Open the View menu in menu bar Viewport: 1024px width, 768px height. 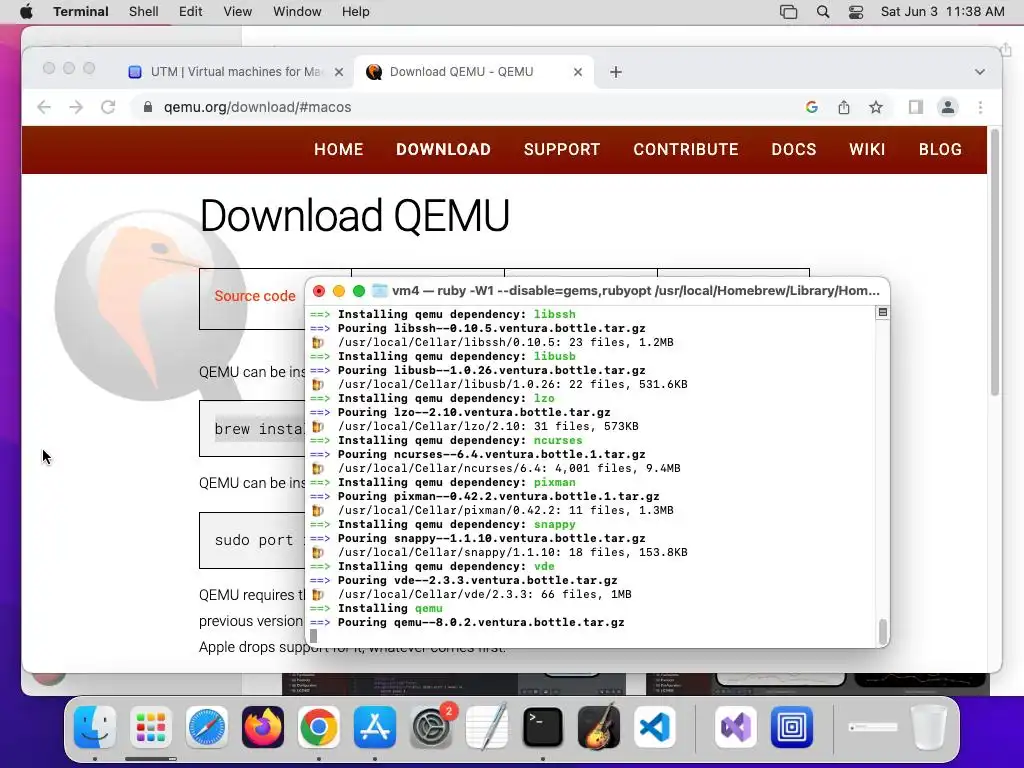[238, 12]
